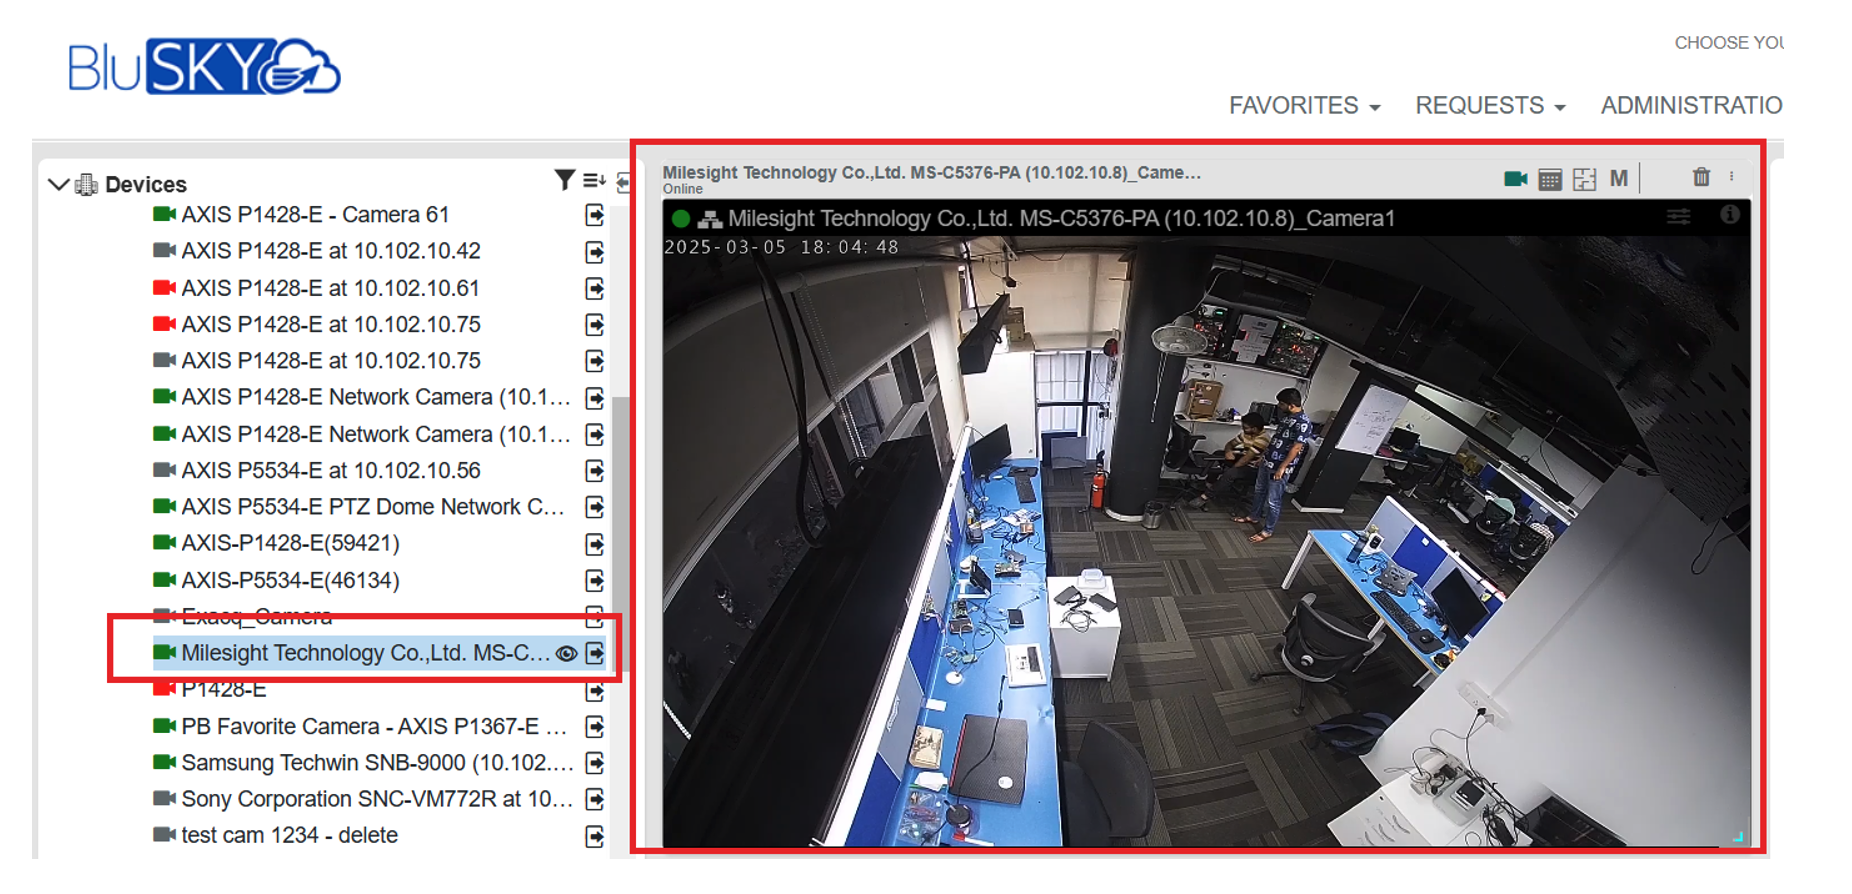Click grey camera icon of test cam 1234 row
This screenshot has width=1852, height=894.
coord(164,834)
